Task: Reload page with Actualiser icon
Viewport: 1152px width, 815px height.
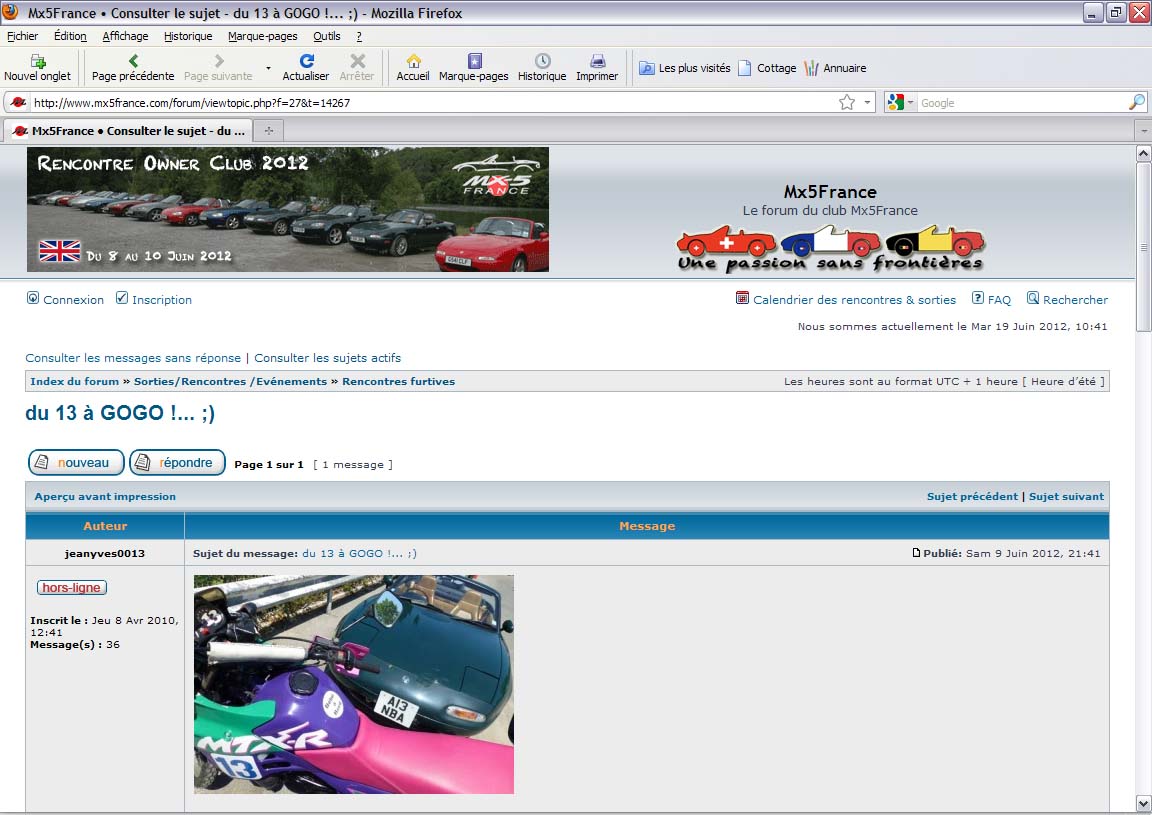Action: point(306,61)
